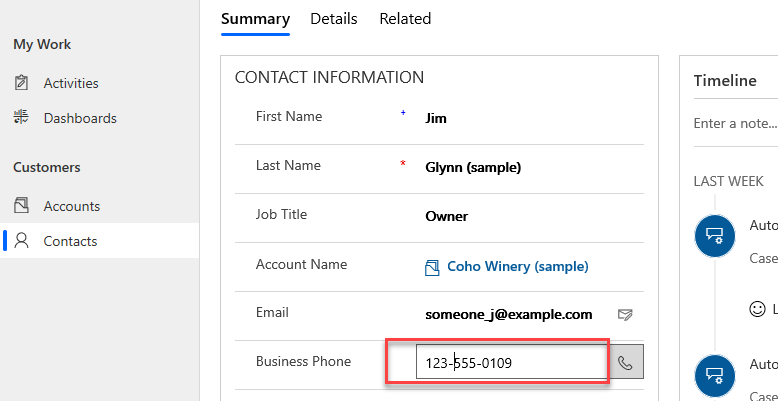
Task: Click the Timeline heading
Action: (725, 81)
